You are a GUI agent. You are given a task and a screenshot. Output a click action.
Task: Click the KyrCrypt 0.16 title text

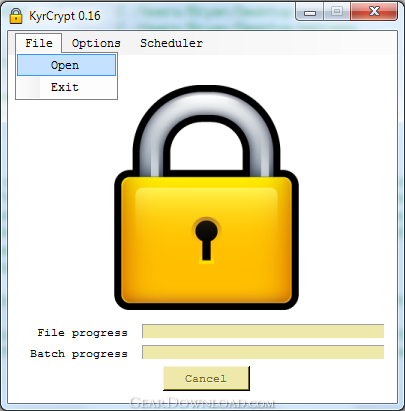pyautogui.click(x=65, y=16)
